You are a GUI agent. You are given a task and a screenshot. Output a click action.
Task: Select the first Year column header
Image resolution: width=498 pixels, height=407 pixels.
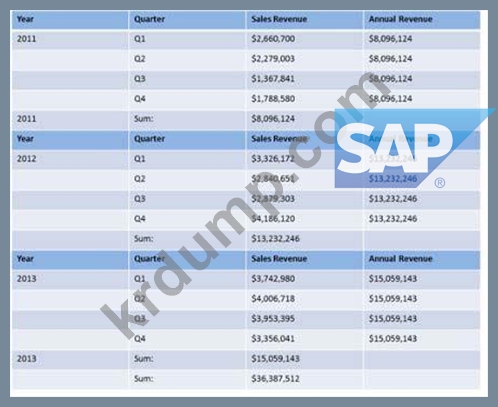point(25,19)
